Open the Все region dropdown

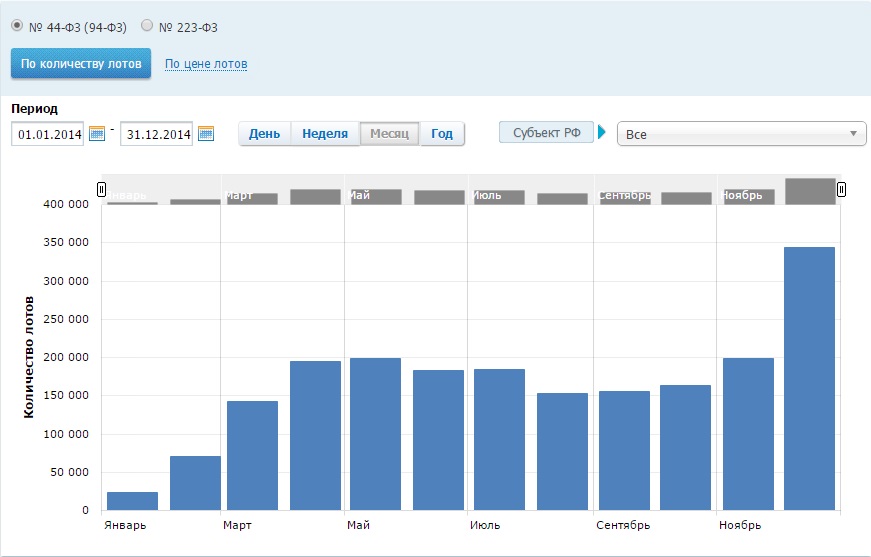[x=742, y=134]
